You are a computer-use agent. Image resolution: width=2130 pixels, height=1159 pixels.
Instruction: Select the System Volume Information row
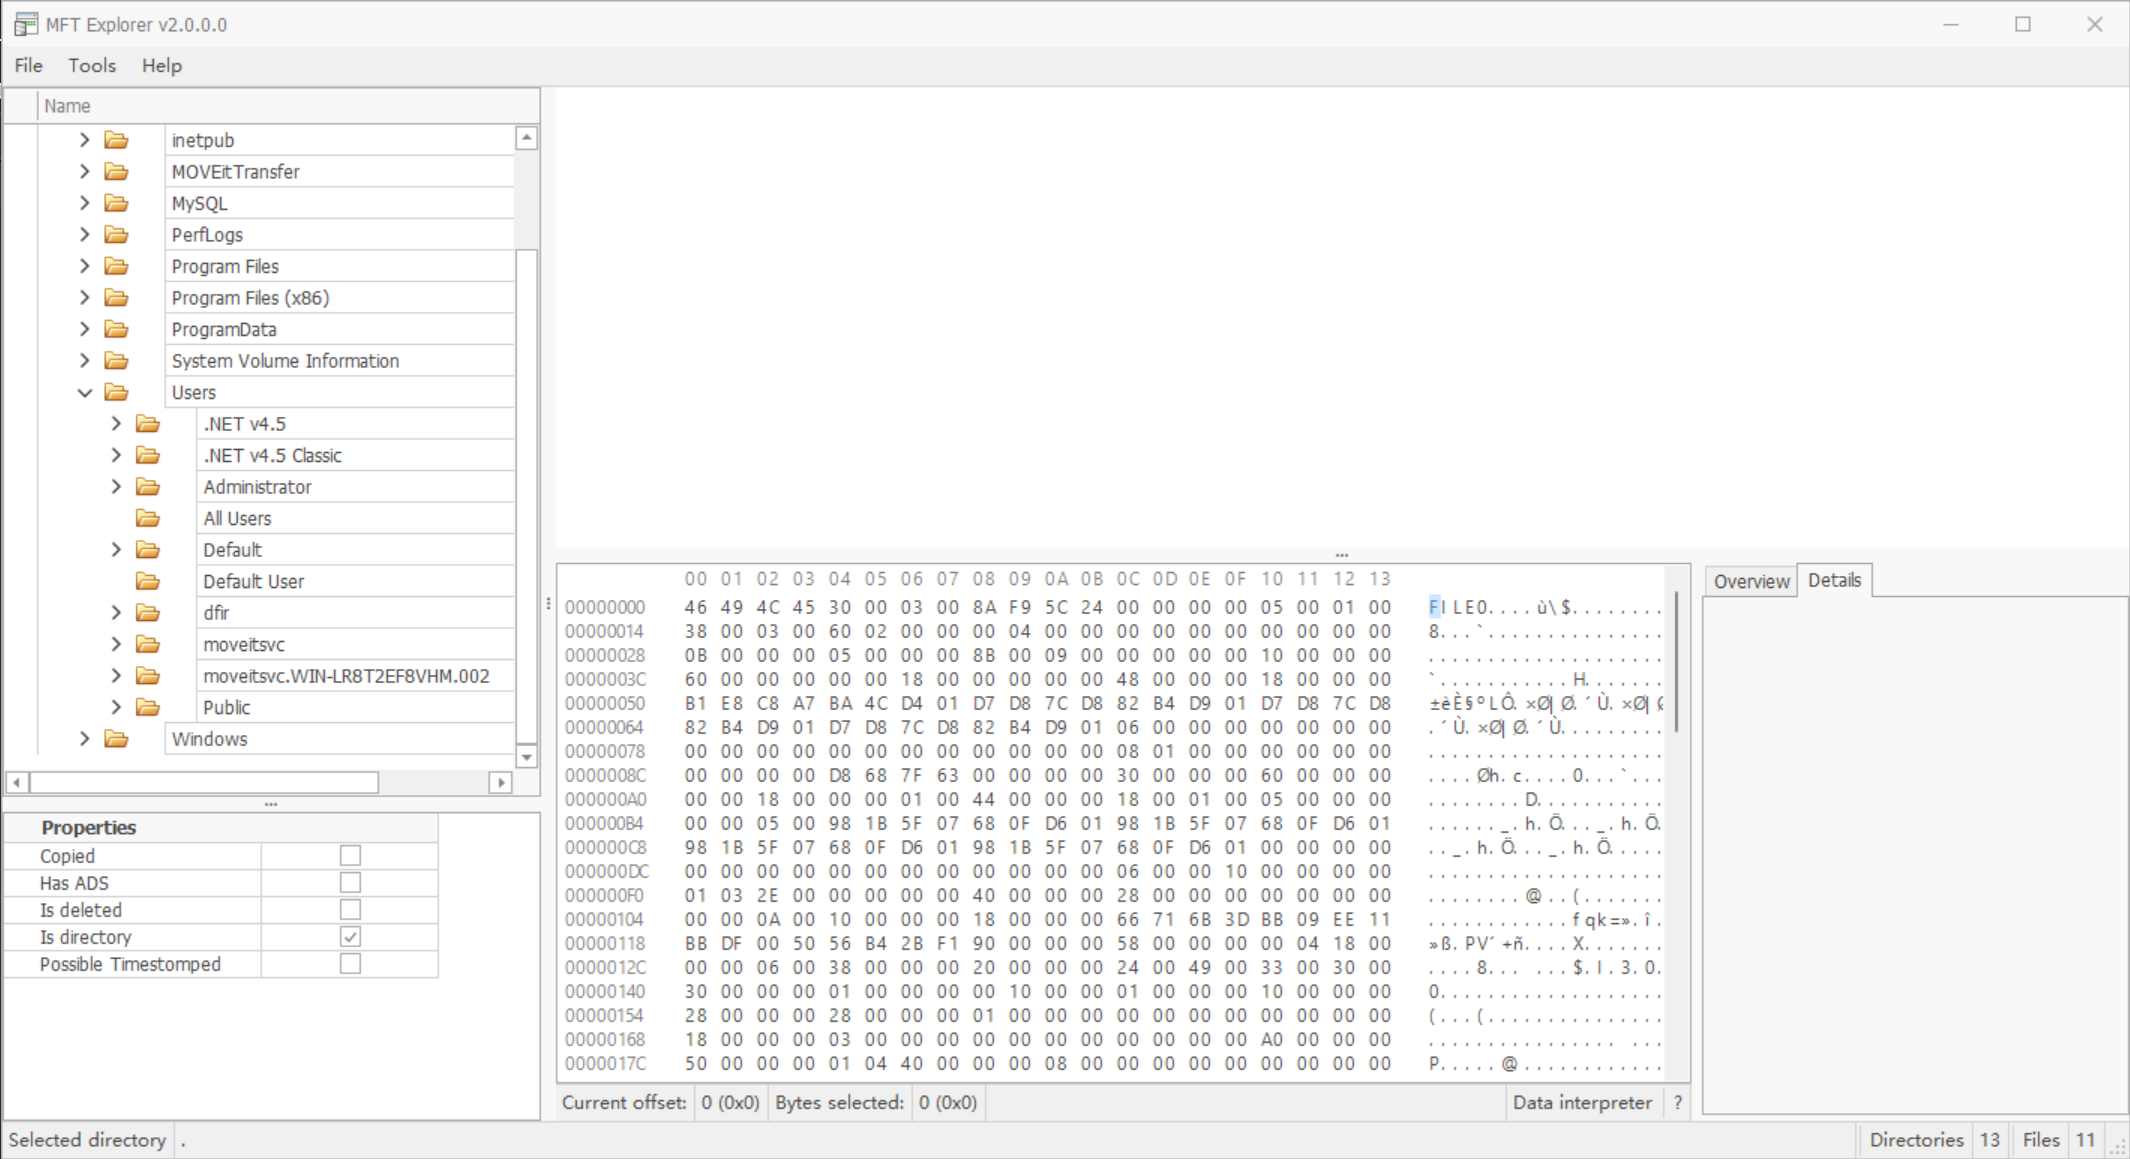click(x=339, y=361)
